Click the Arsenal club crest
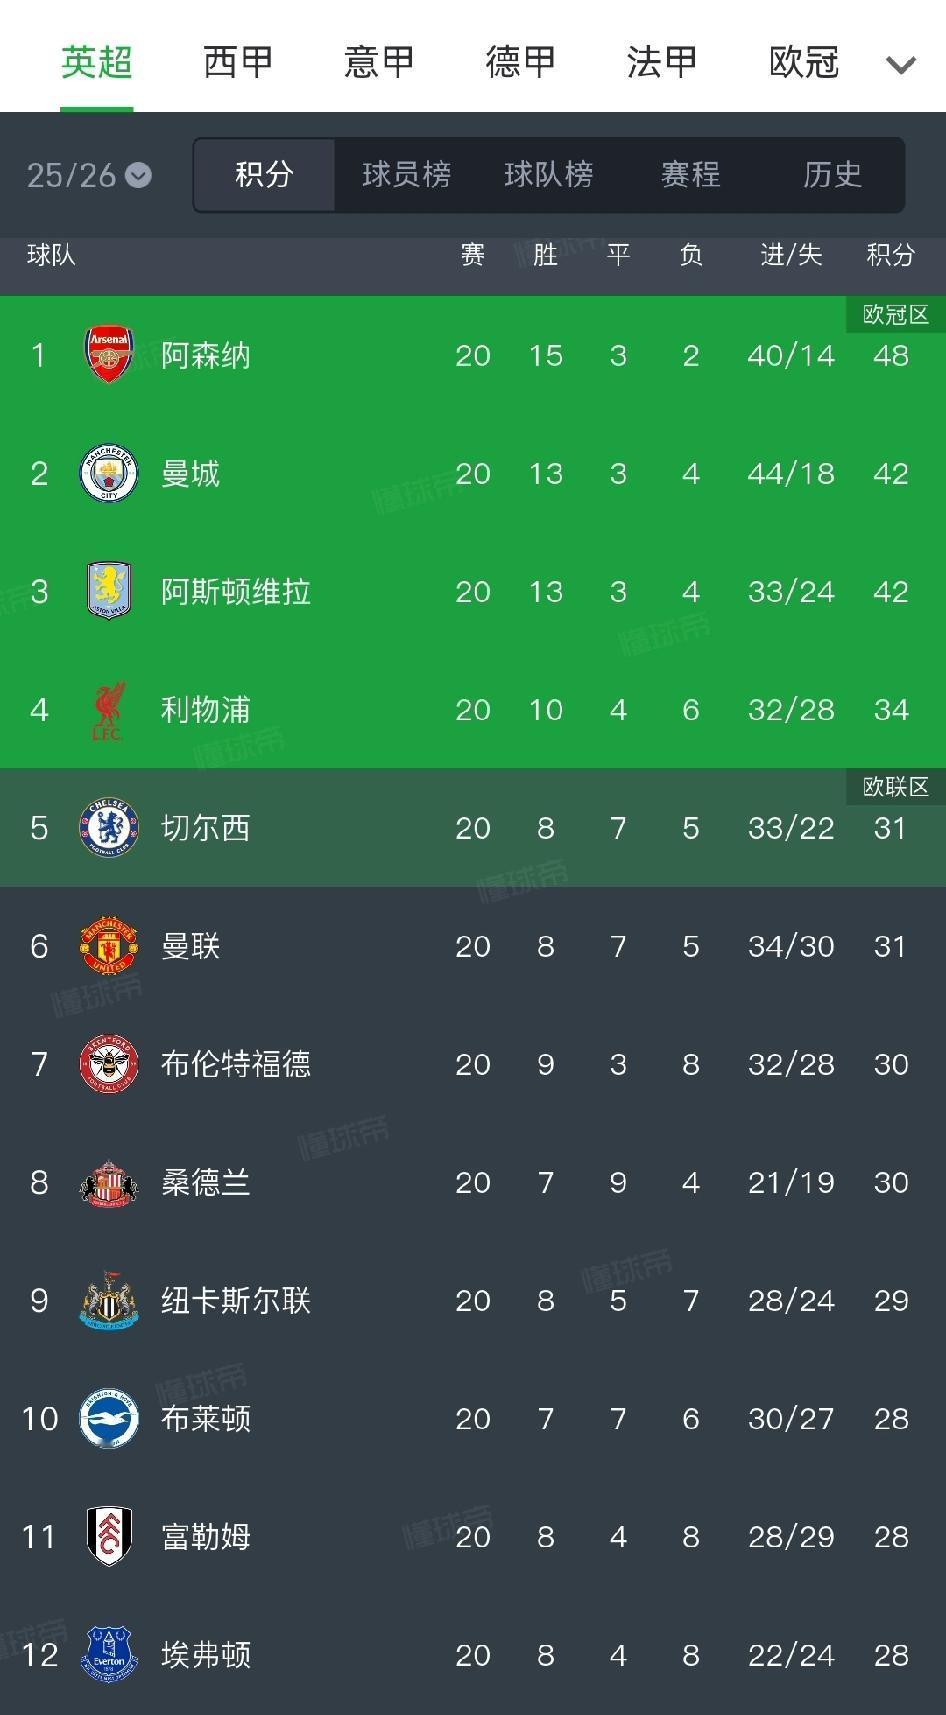 click(108, 355)
